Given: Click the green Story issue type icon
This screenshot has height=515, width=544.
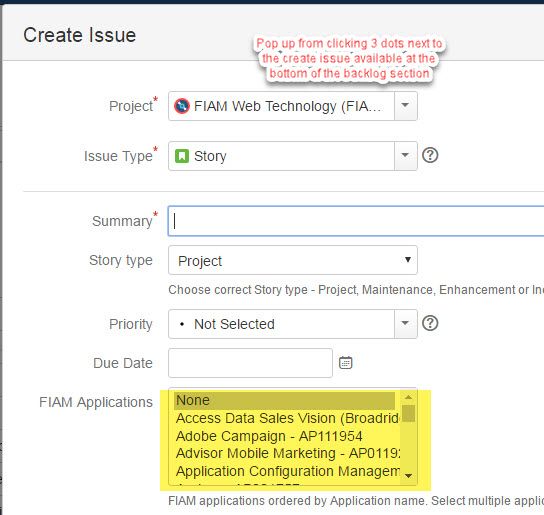Looking at the screenshot, I should click(x=182, y=156).
